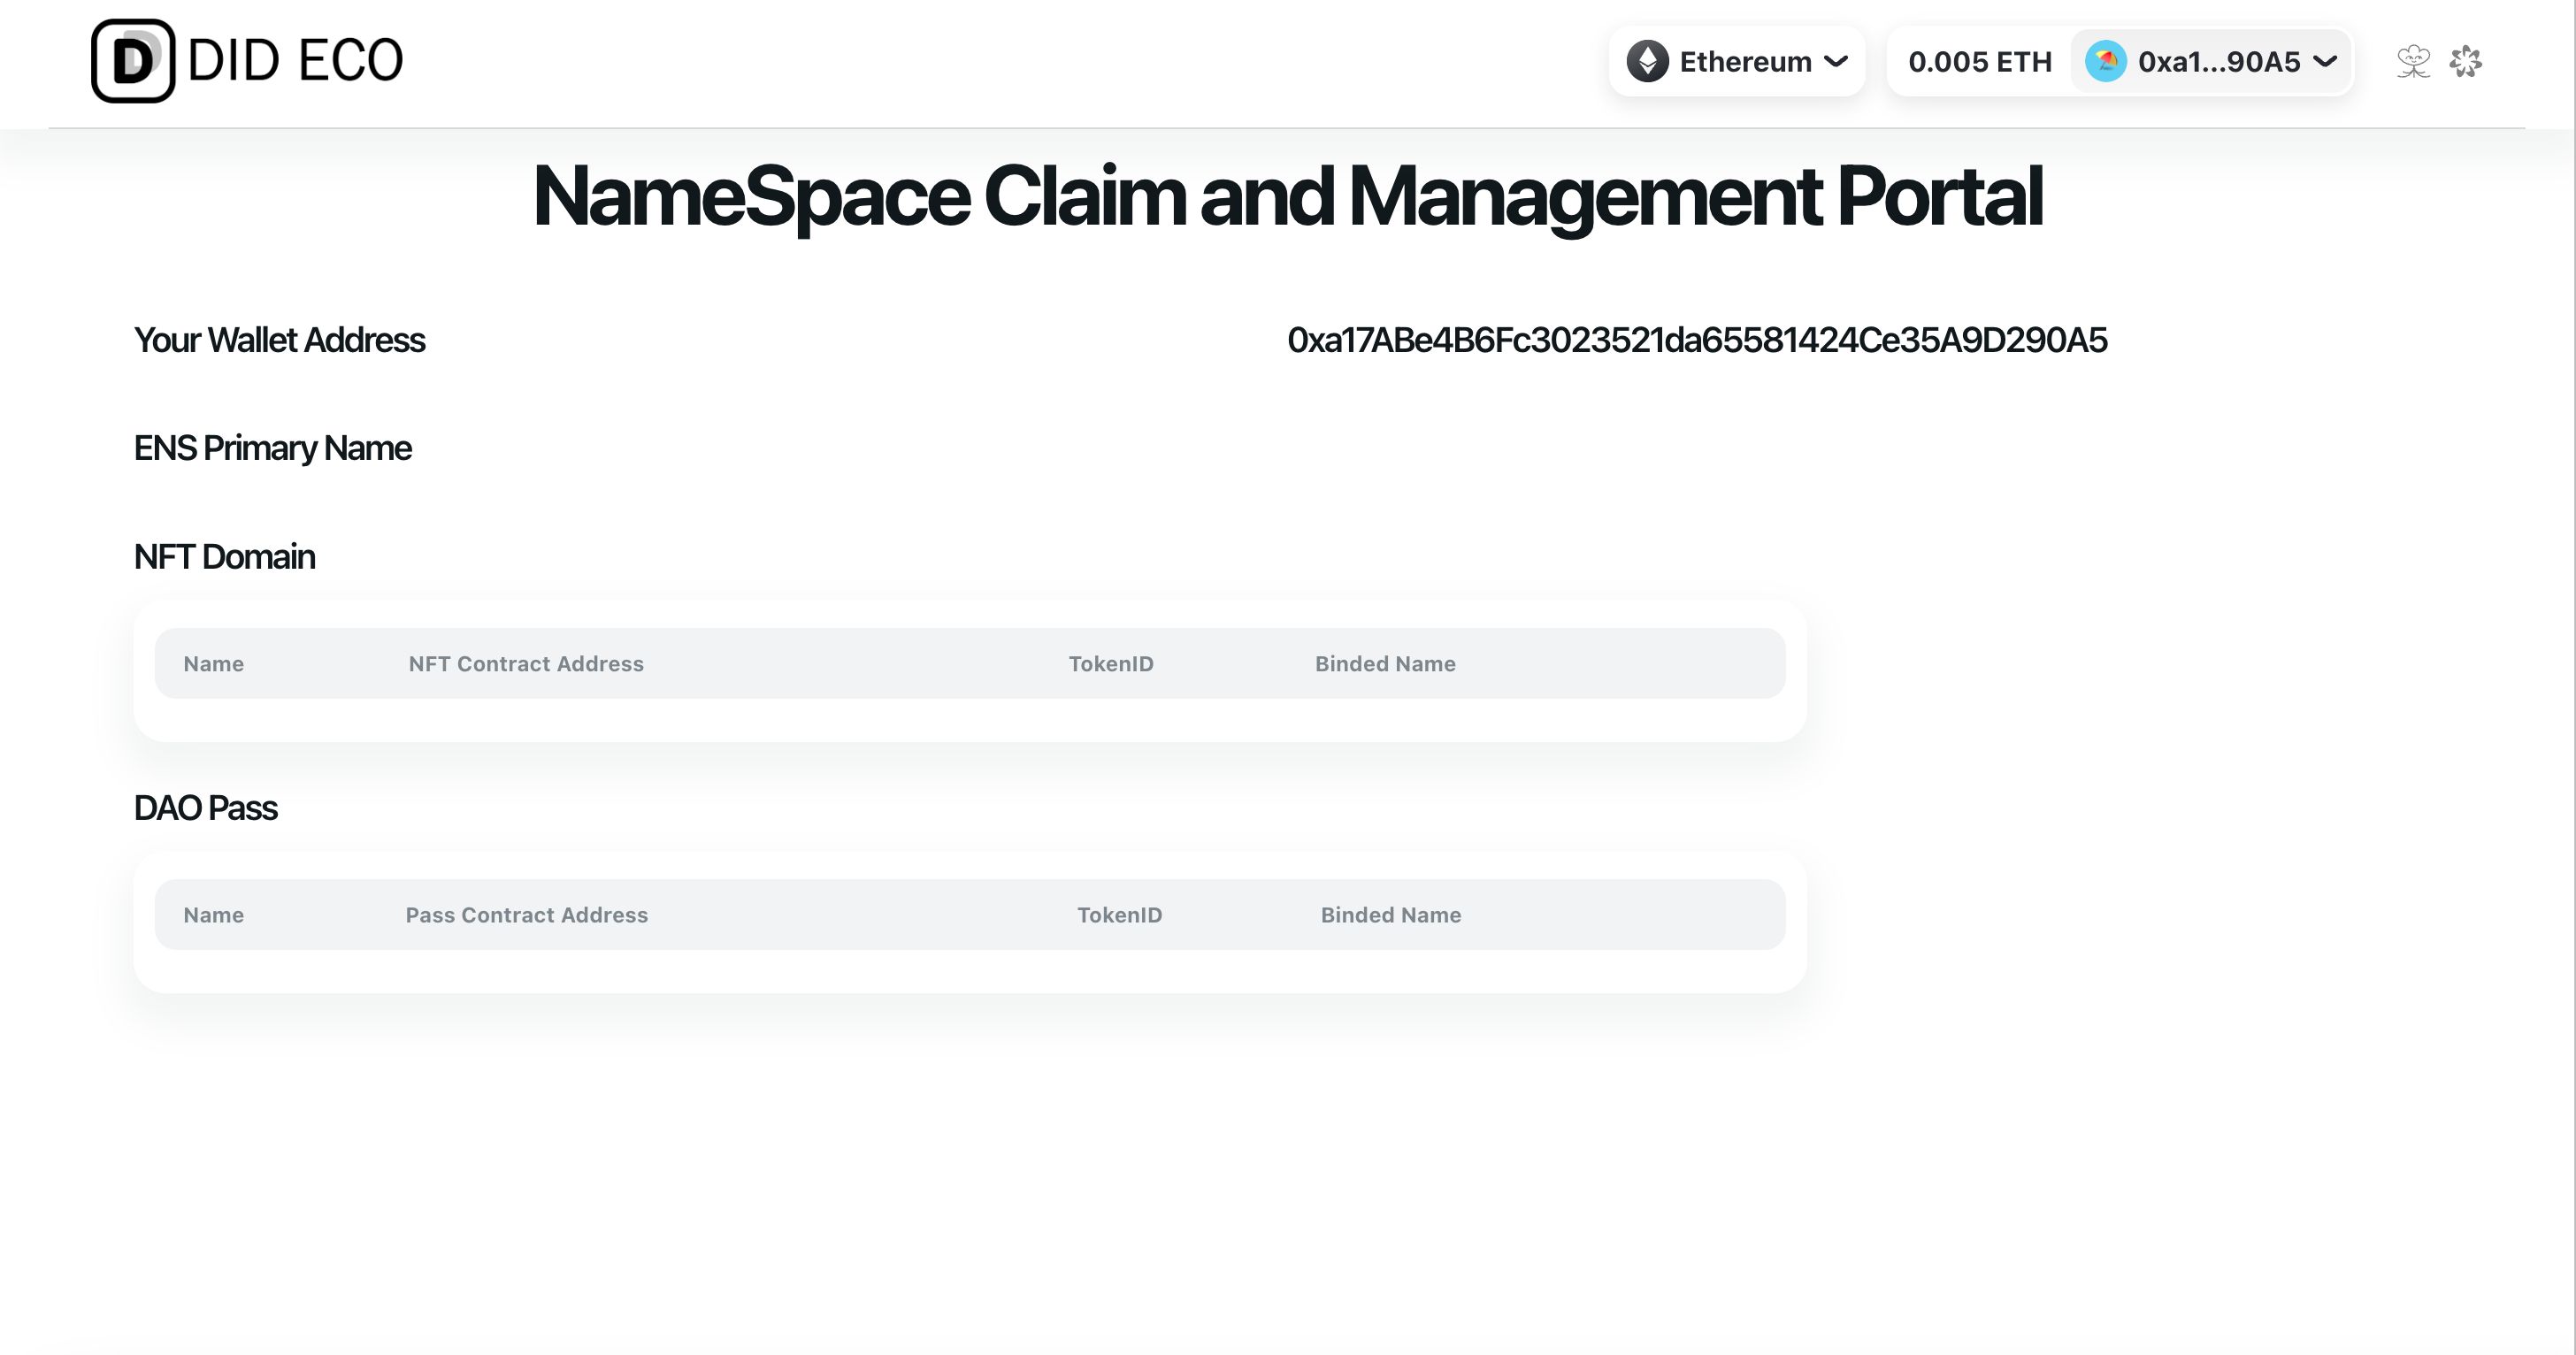Click 'Name' header in DAO Pass table
The height and width of the screenshot is (1355, 2576).
point(213,915)
